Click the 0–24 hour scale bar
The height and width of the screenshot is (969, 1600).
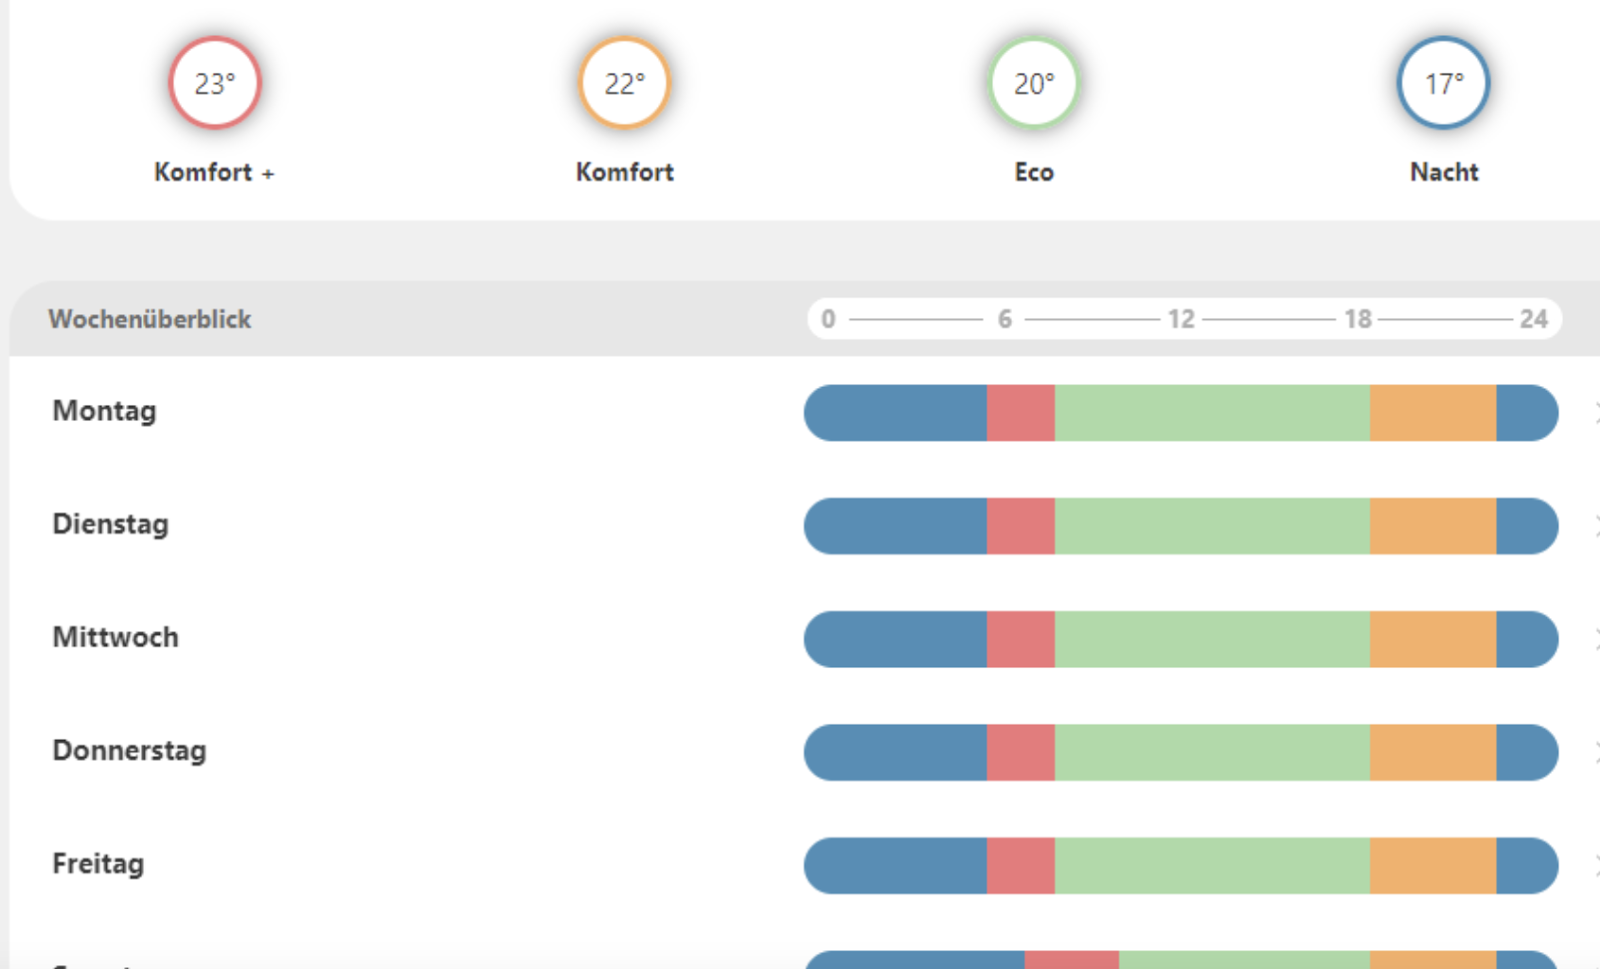[x=1185, y=319]
